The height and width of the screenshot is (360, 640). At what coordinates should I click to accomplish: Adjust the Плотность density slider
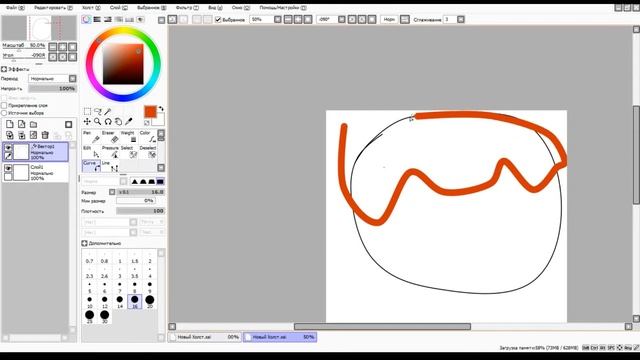click(140, 211)
